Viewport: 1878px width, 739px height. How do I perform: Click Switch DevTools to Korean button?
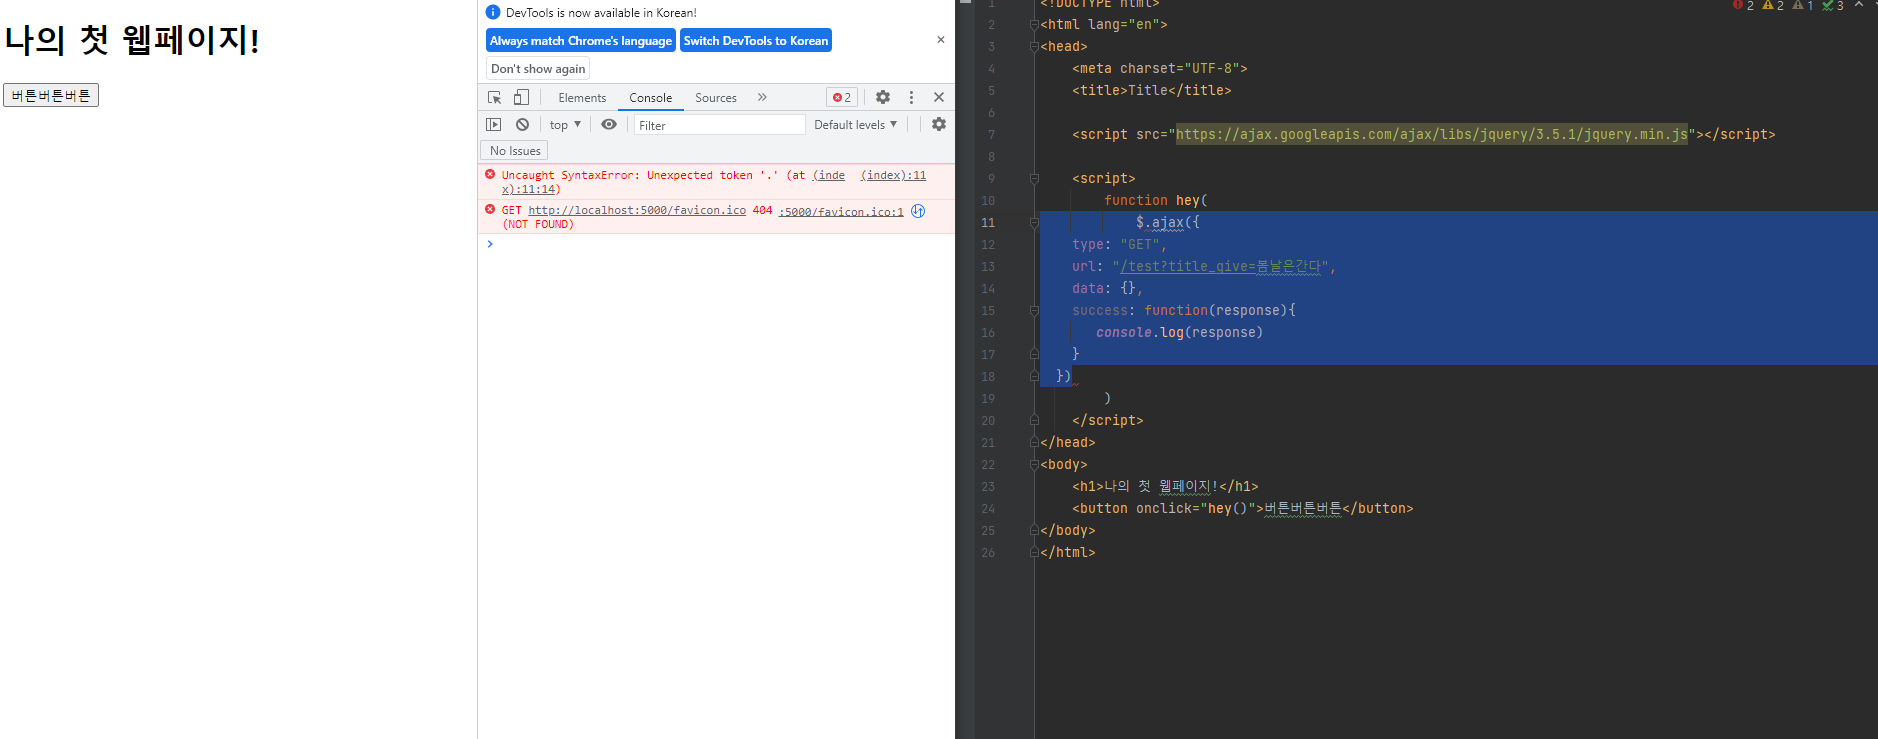click(756, 41)
